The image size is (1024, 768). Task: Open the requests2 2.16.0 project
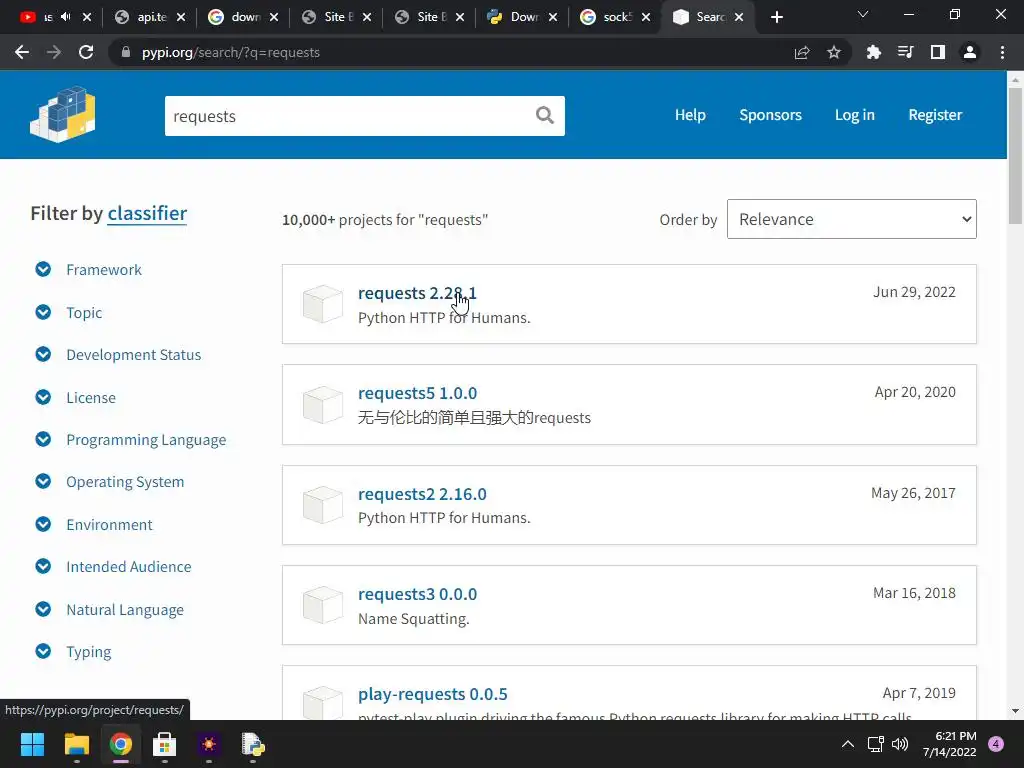[422, 494]
